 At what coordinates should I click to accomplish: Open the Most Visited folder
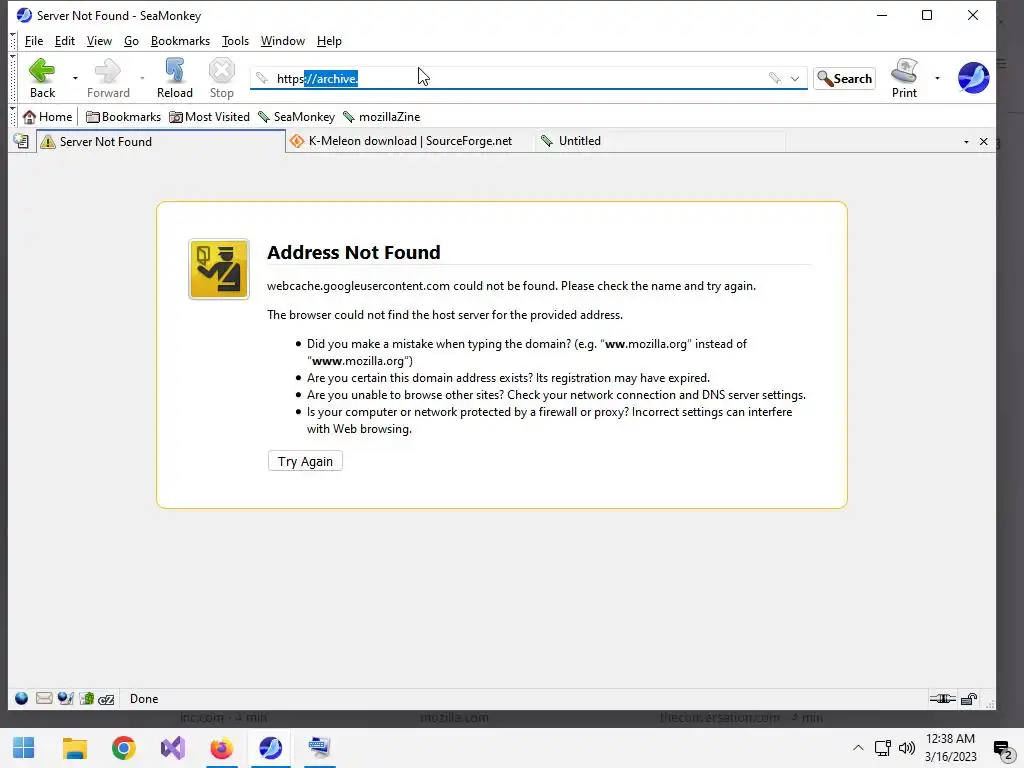coord(209,117)
